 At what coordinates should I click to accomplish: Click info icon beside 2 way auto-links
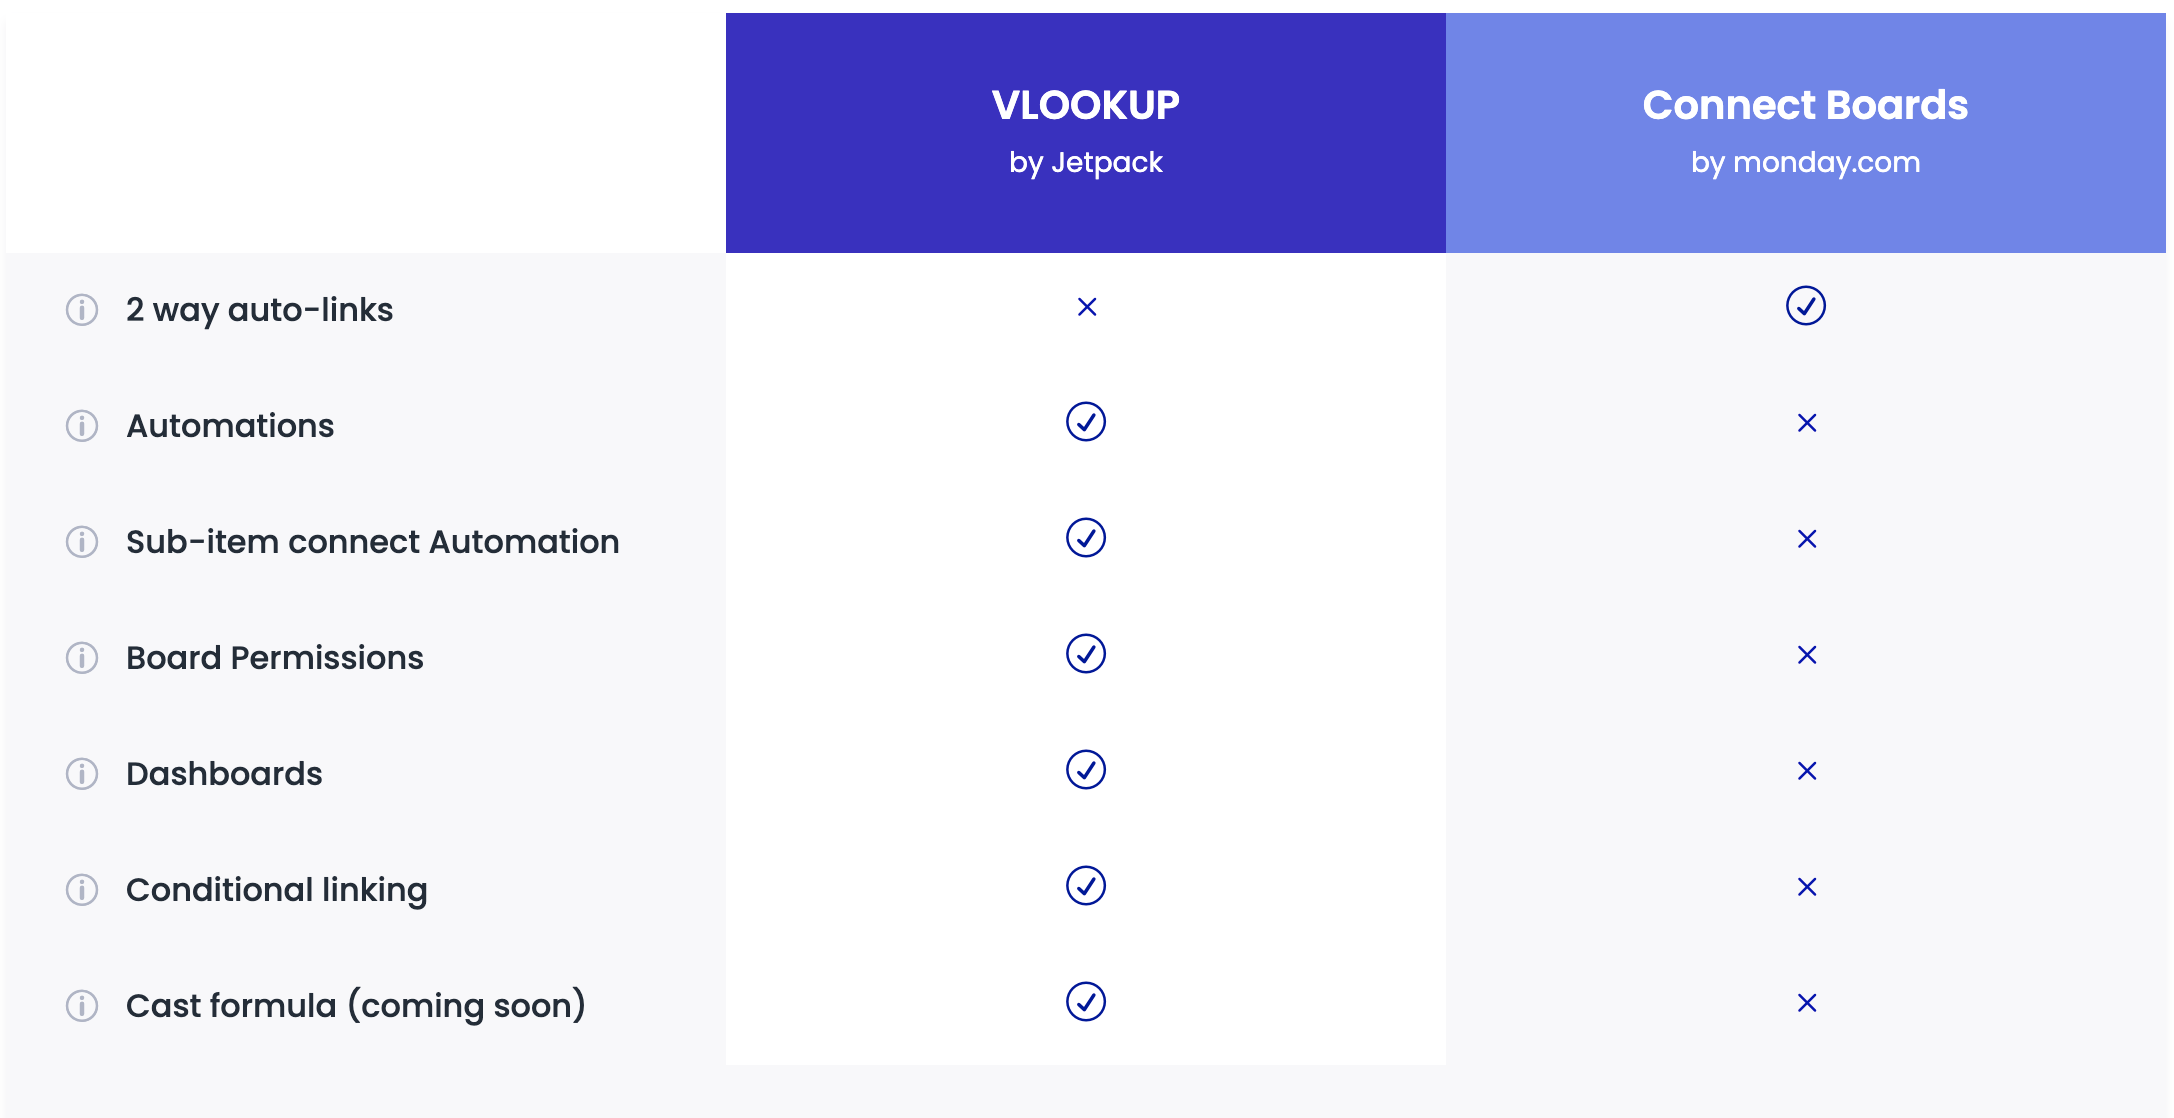point(82,310)
